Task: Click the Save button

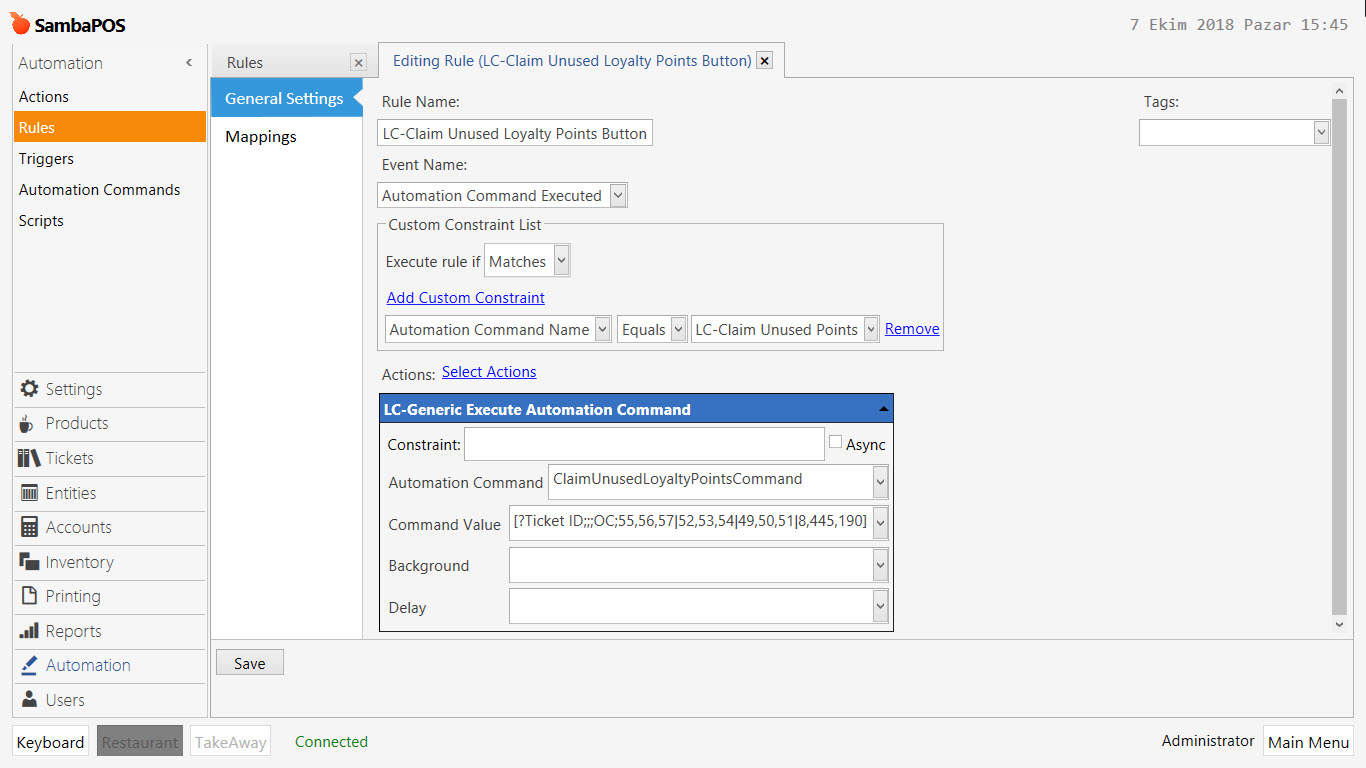Action: tap(250, 663)
